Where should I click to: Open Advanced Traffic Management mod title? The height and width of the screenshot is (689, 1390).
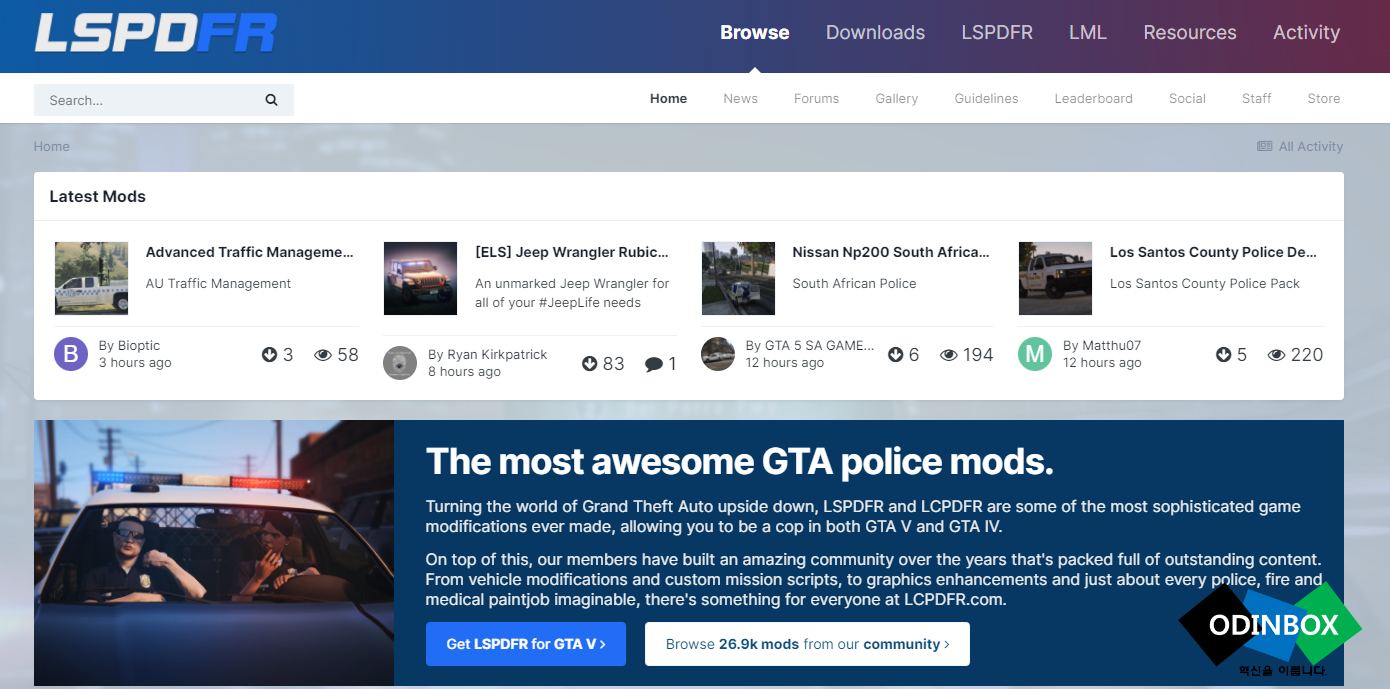click(x=250, y=252)
